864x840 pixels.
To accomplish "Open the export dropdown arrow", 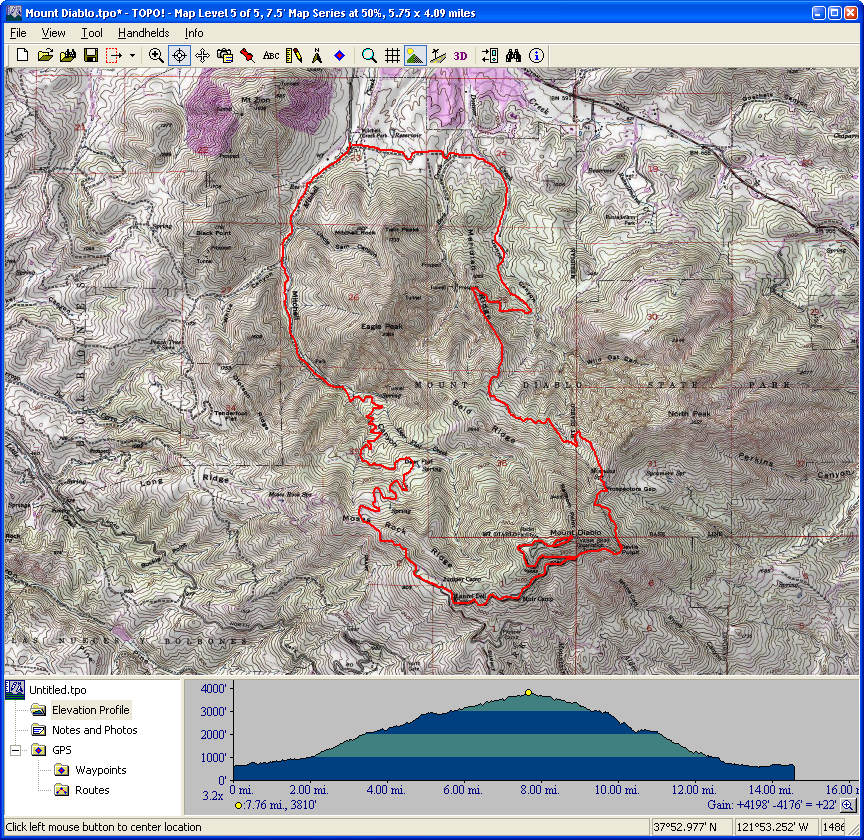I will coord(132,56).
